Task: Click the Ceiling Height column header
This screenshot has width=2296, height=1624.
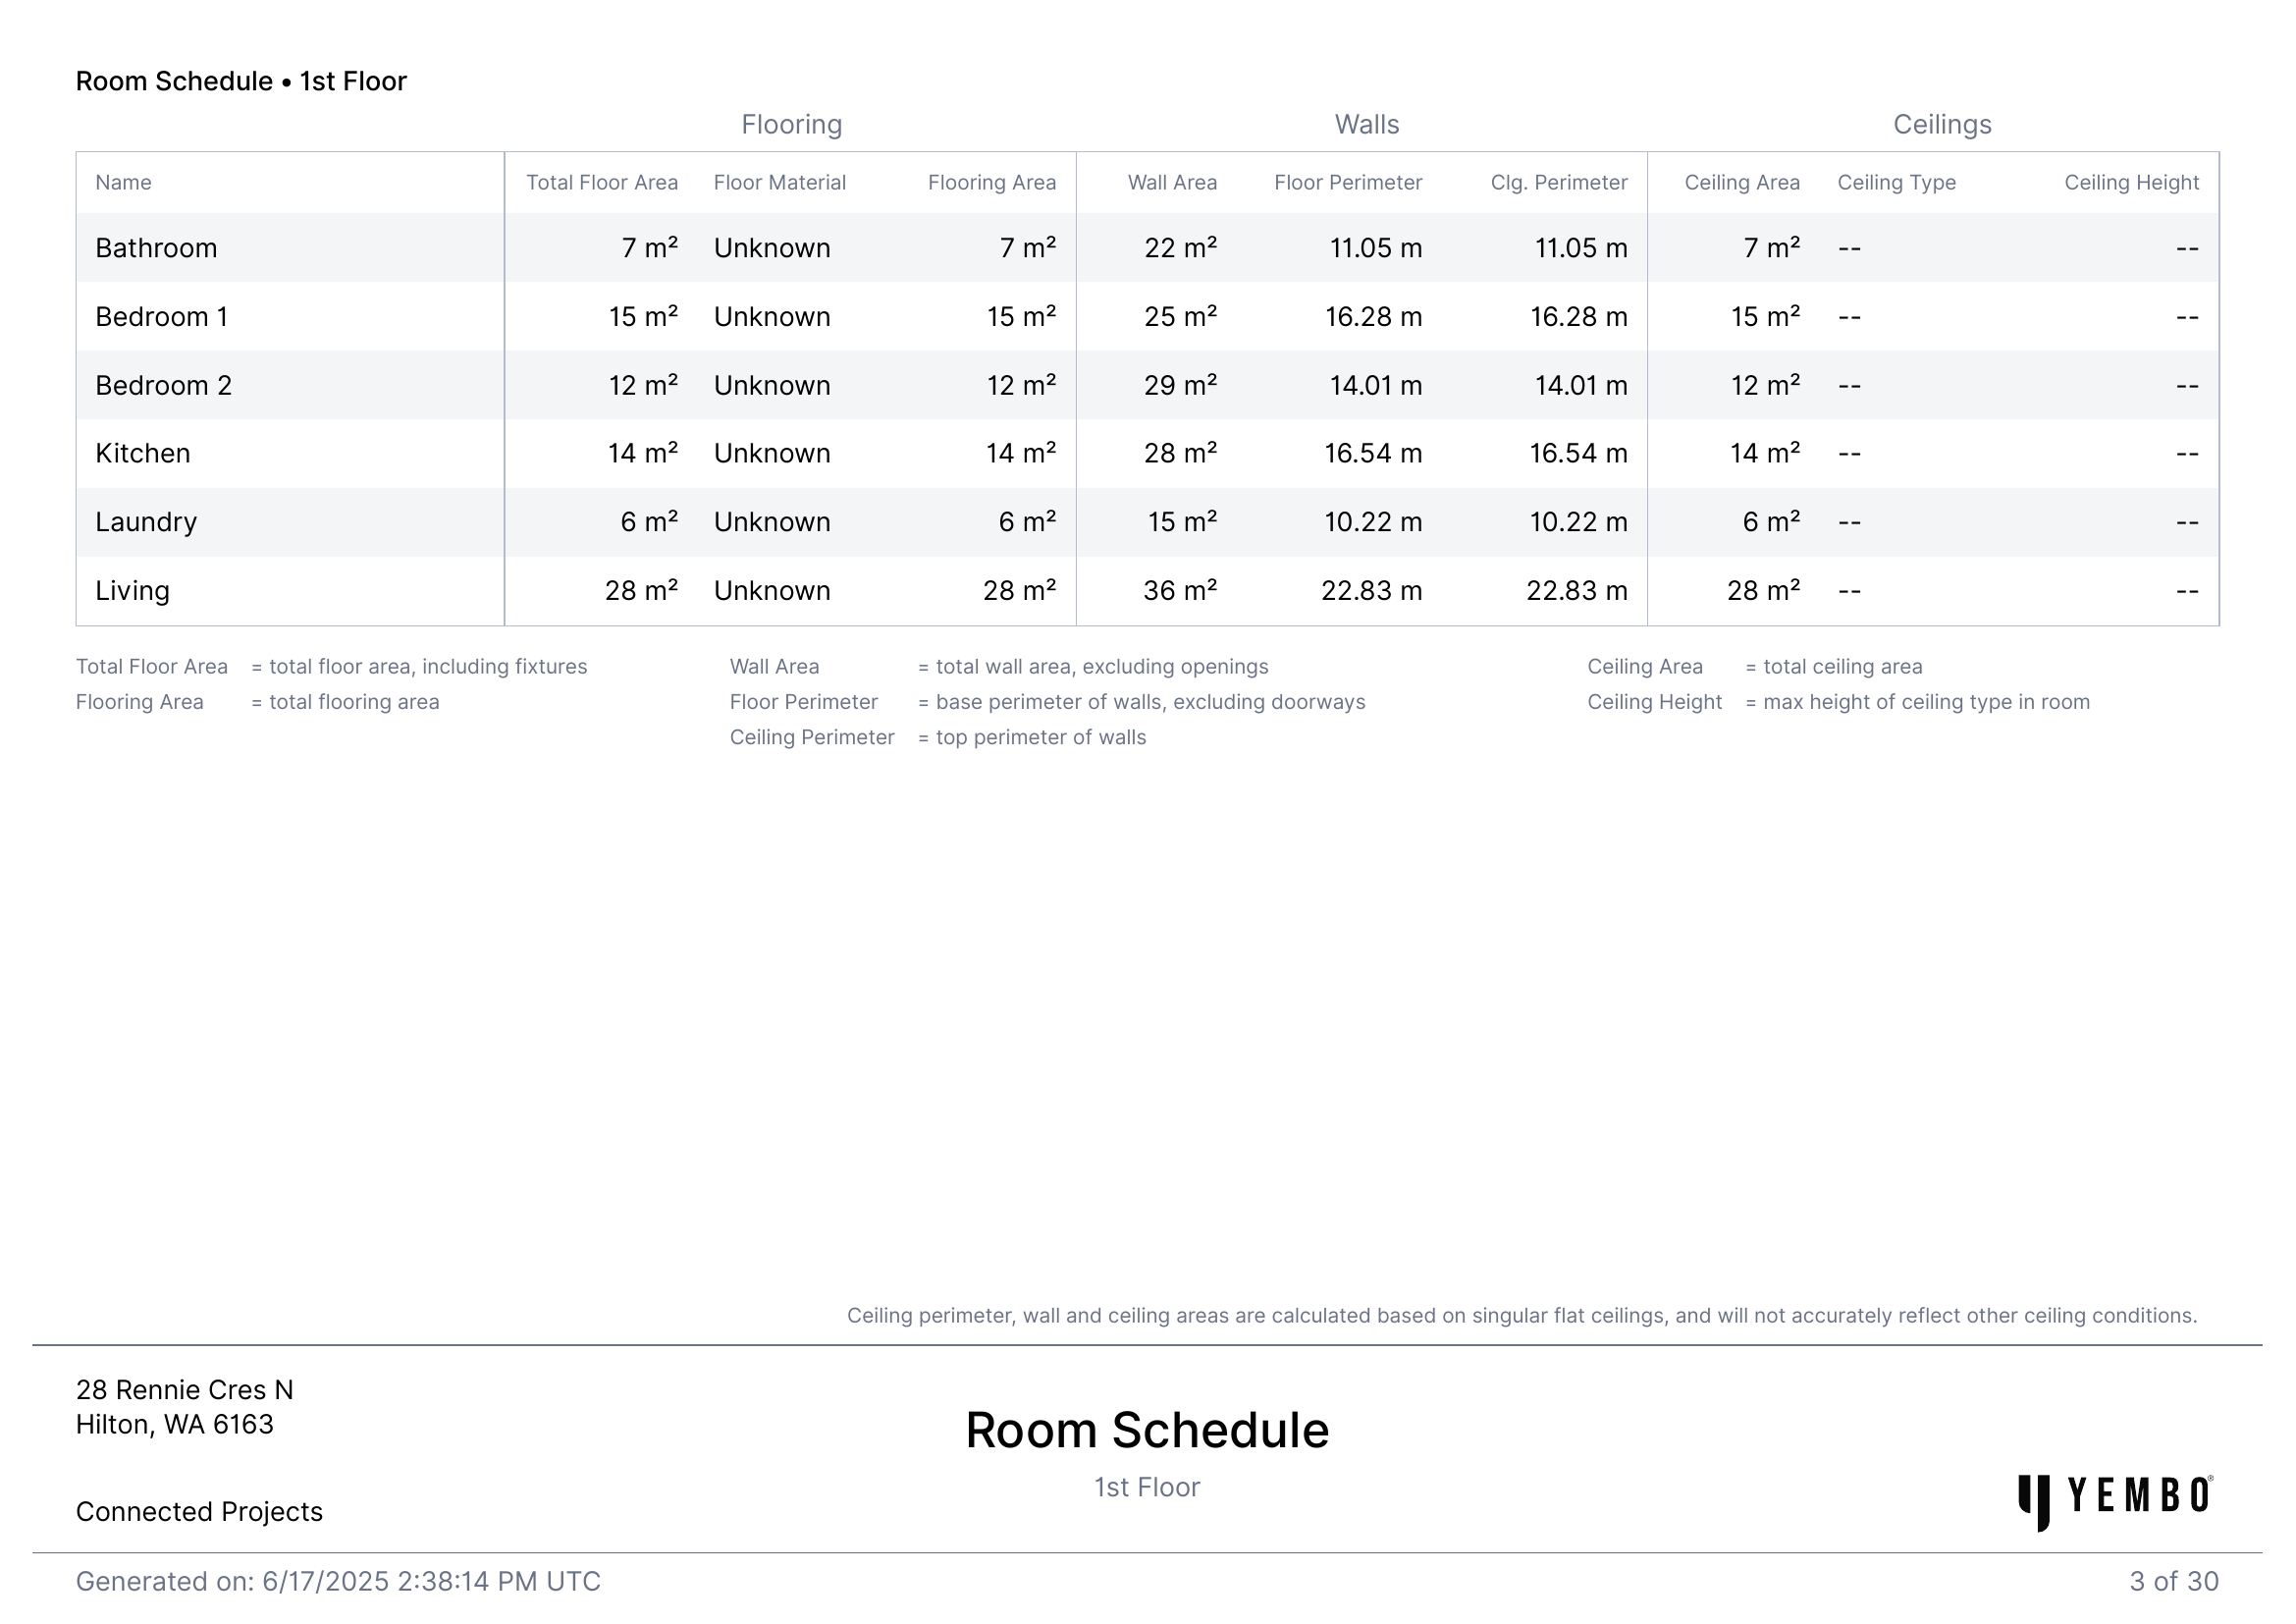Action: pyautogui.click(x=2132, y=183)
